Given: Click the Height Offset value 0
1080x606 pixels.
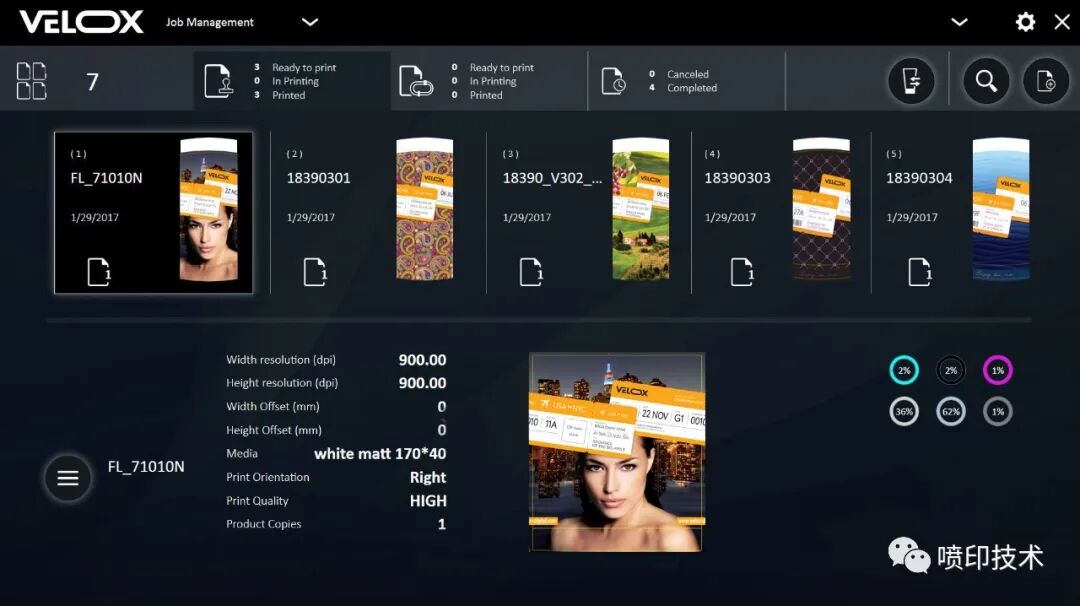Looking at the screenshot, I should (x=442, y=430).
